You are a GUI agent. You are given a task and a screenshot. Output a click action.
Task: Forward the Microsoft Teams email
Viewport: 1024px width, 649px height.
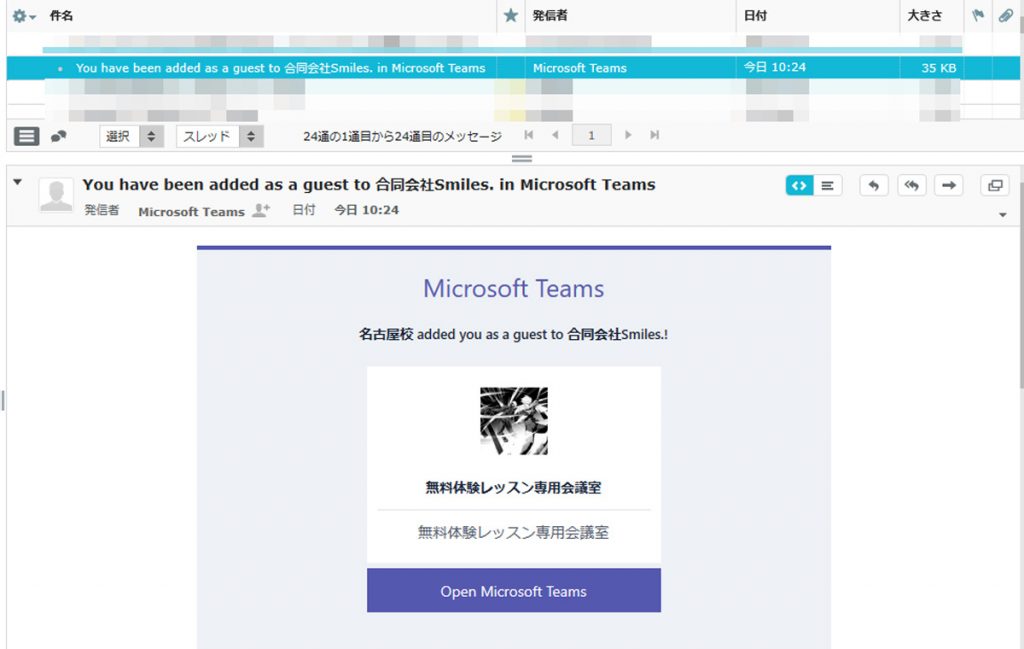(x=949, y=185)
